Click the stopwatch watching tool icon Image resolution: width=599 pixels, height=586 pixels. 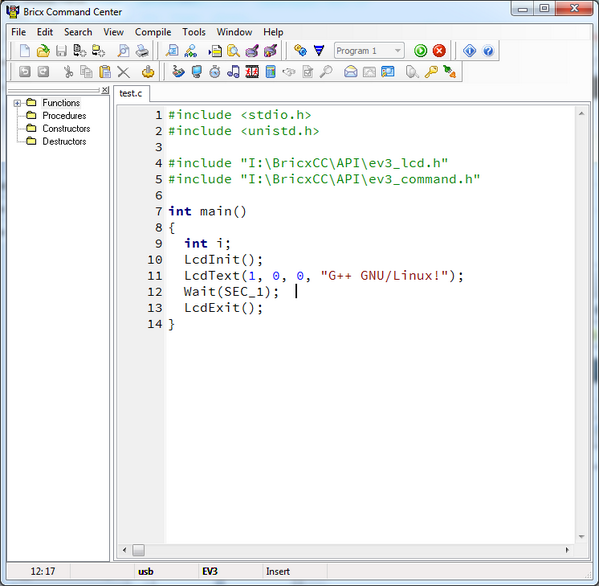pos(215,71)
